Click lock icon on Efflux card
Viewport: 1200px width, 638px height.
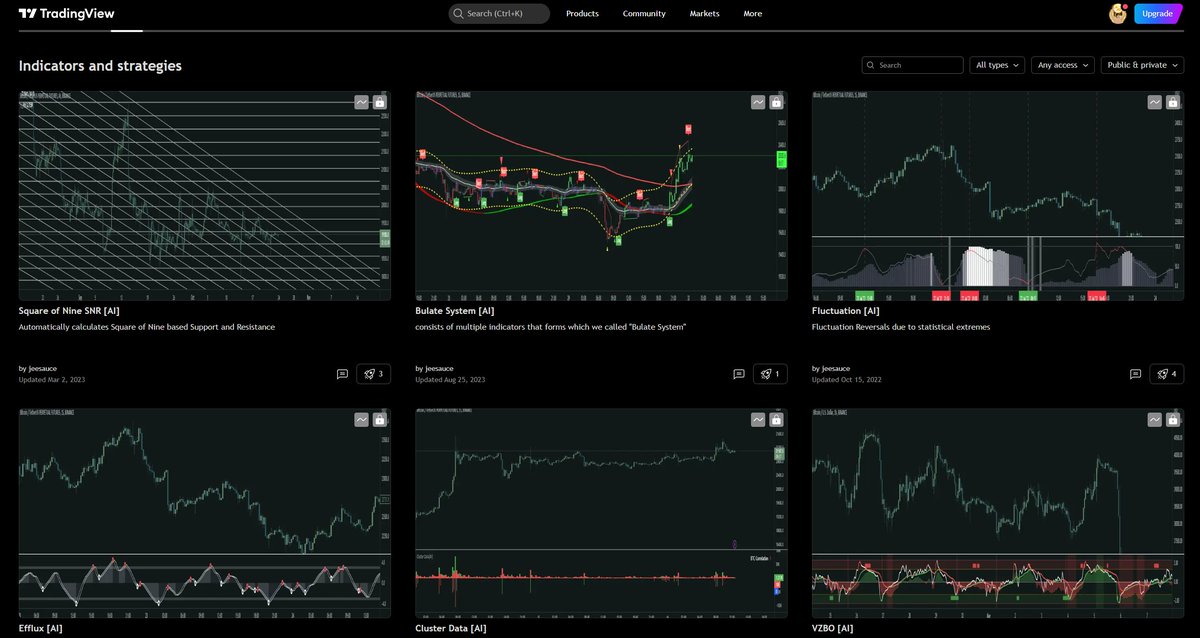tap(380, 420)
